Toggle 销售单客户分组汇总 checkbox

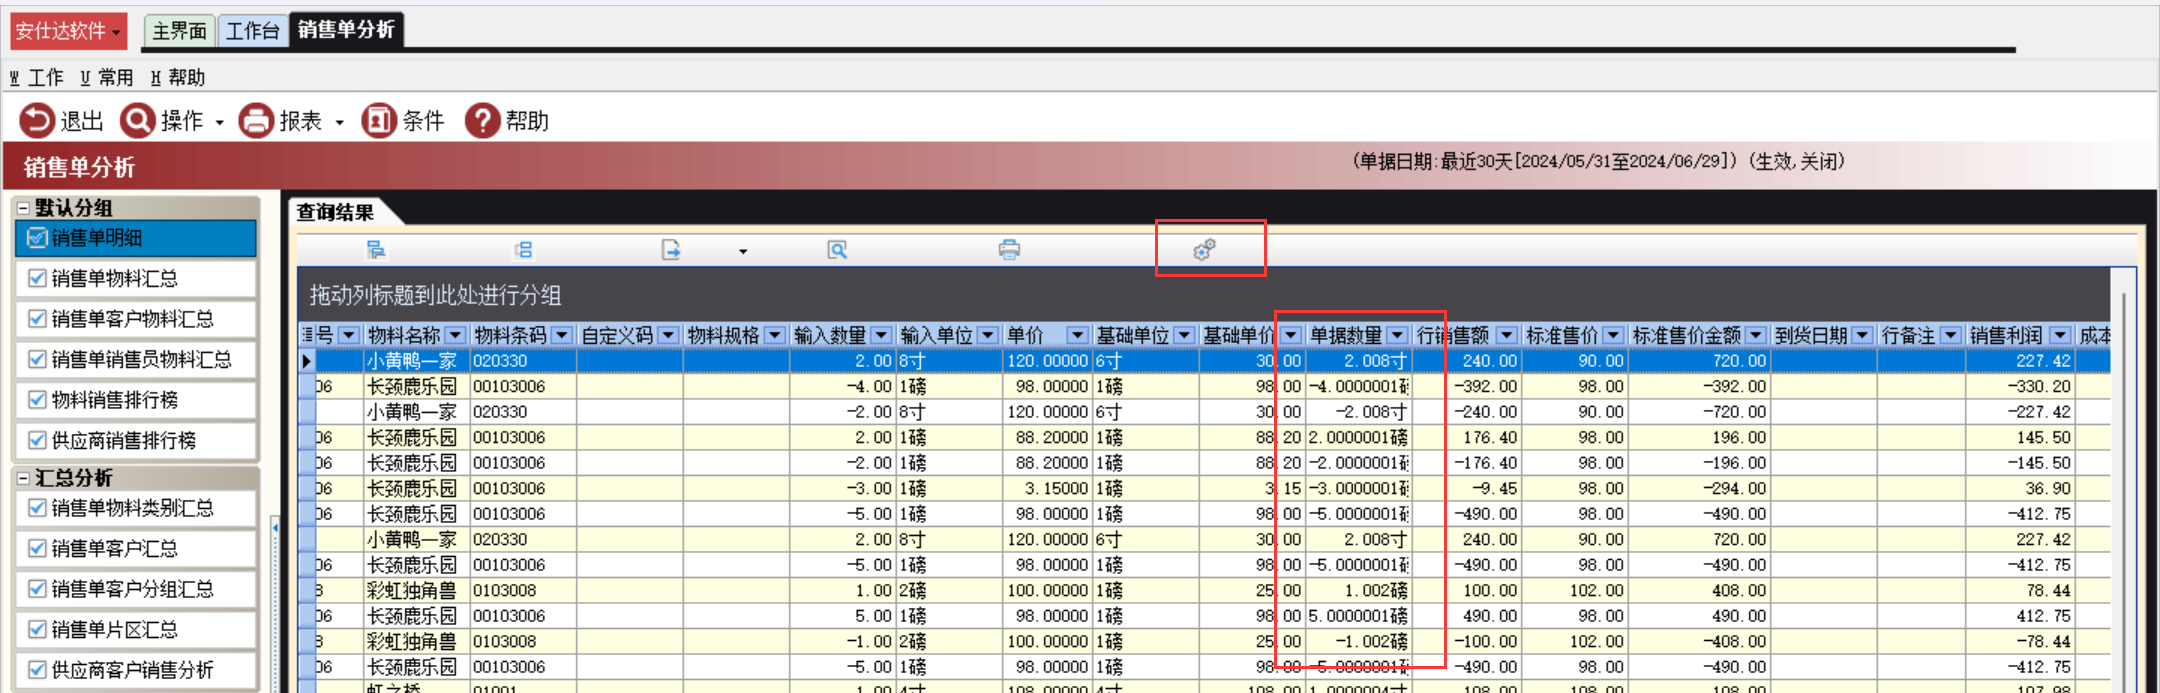37,589
